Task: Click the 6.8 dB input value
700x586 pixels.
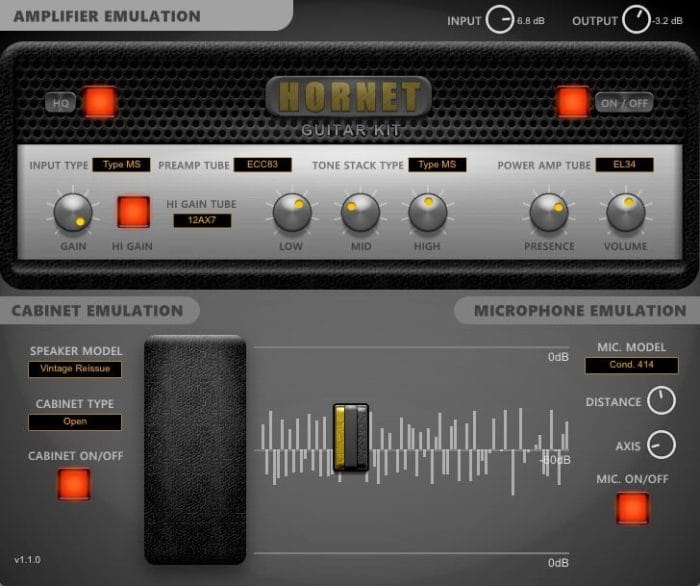Action: pos(531,21)
